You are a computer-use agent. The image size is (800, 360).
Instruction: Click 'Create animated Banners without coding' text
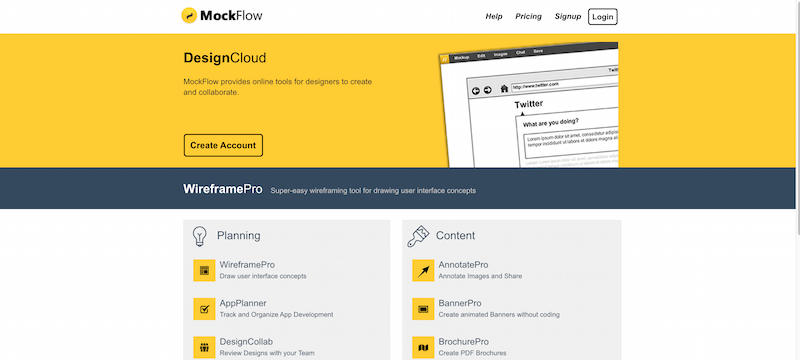[499, 315]
